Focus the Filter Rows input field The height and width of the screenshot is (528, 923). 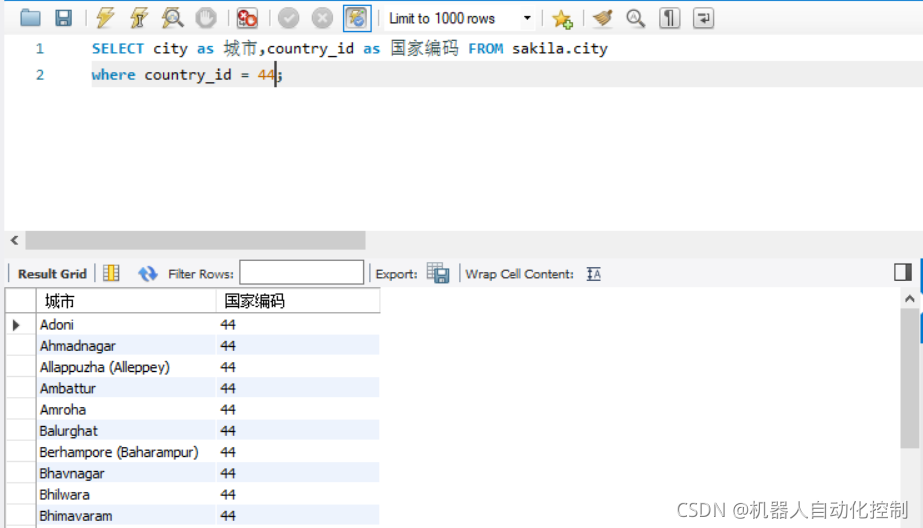point(301,273)
